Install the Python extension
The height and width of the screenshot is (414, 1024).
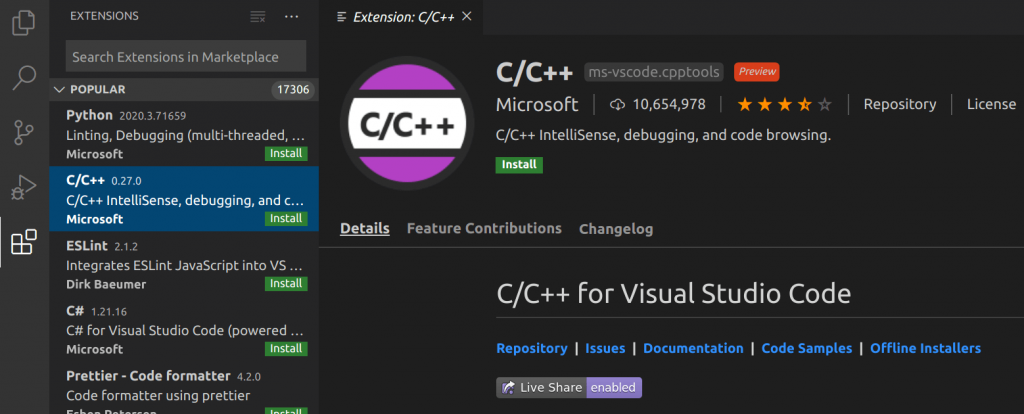286,153
